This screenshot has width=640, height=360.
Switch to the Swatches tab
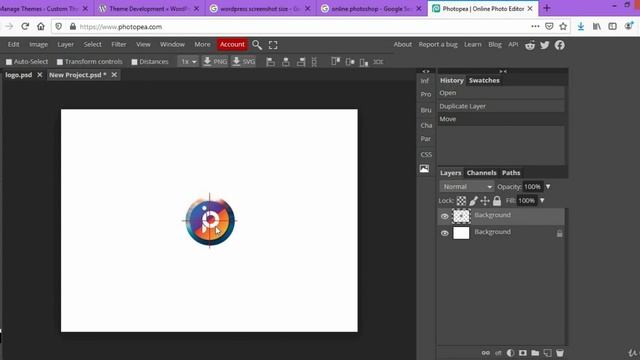(484, 80)
